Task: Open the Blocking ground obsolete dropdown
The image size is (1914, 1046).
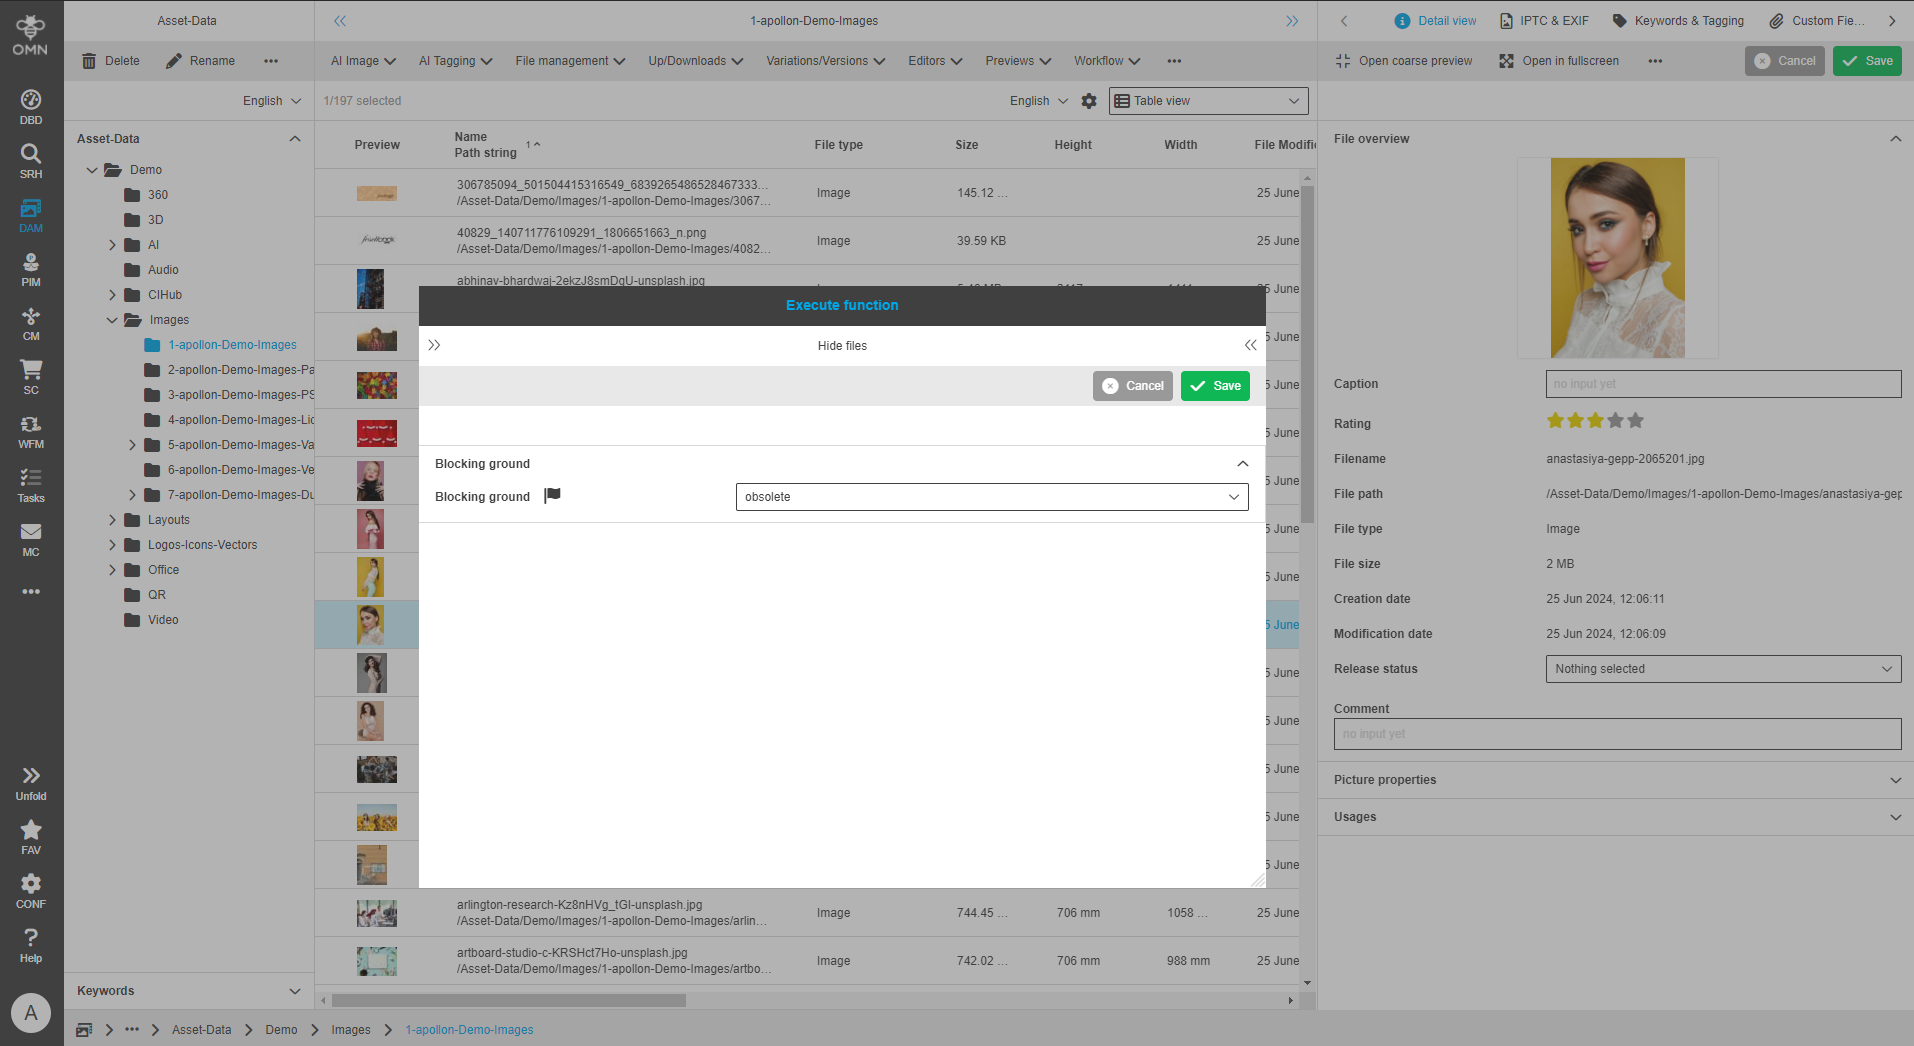Action: 991,497
